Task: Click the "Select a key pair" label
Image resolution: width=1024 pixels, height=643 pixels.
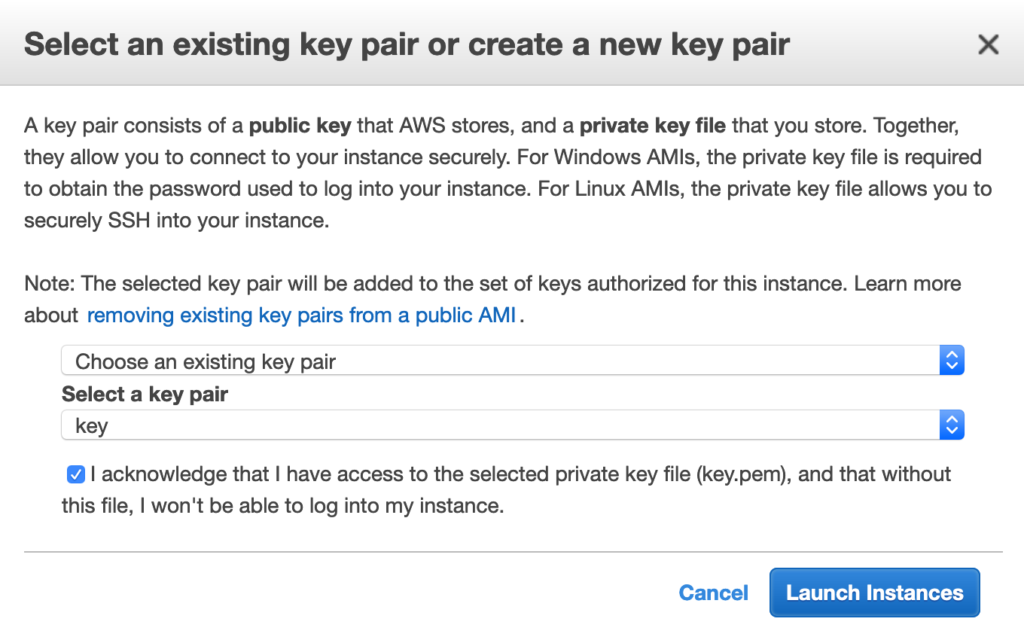Action: 145,394
